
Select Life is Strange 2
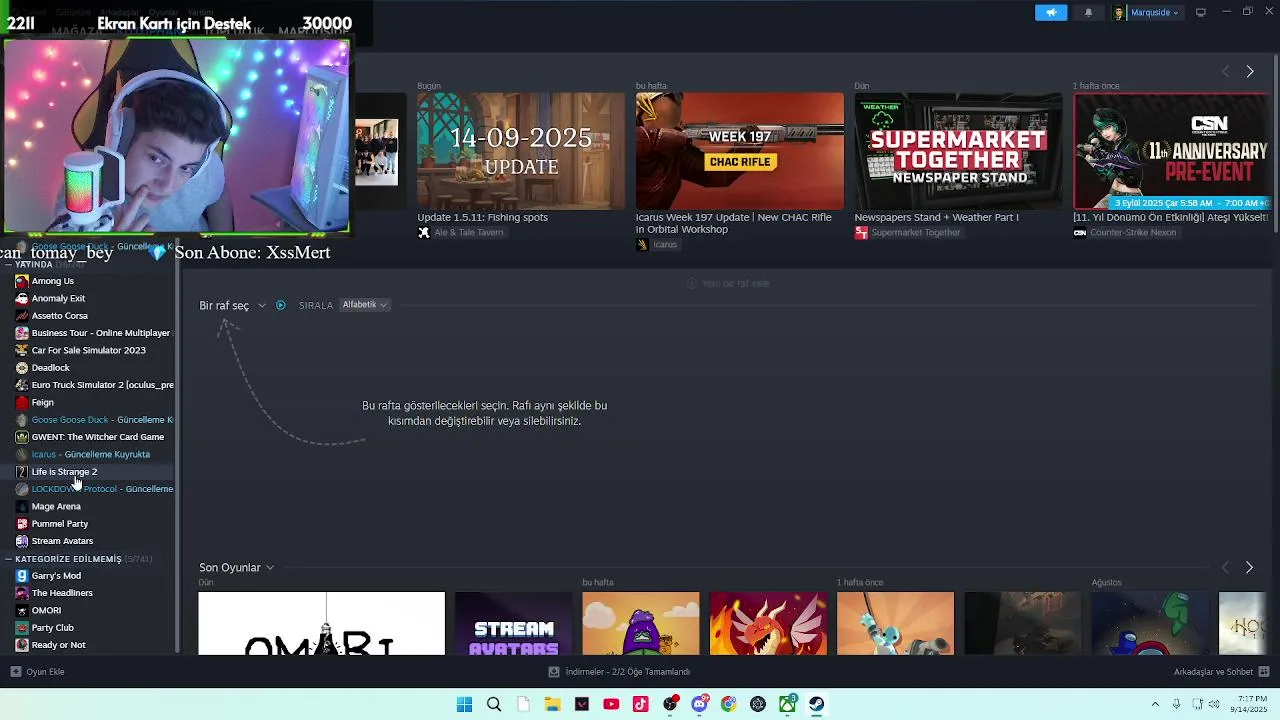64,472
